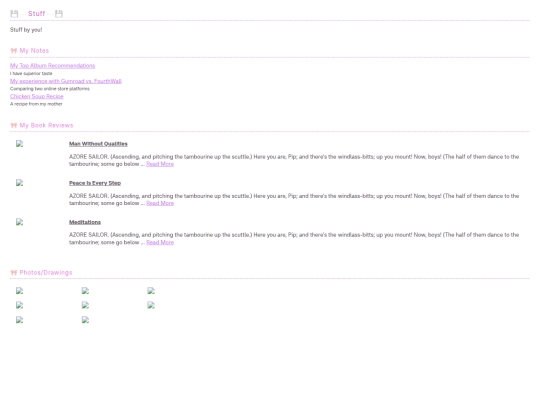Click Peace Is Every Step cover image

[x=20, y=183]
